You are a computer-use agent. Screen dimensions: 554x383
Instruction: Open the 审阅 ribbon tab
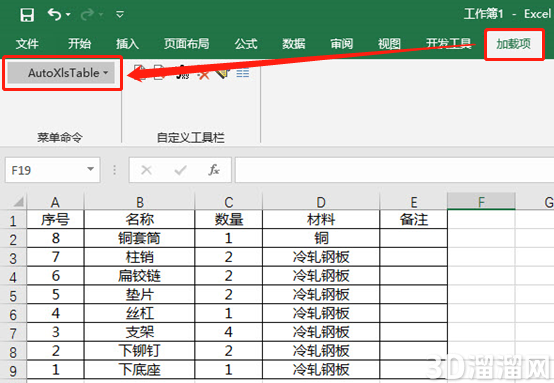tap(342, 44)
